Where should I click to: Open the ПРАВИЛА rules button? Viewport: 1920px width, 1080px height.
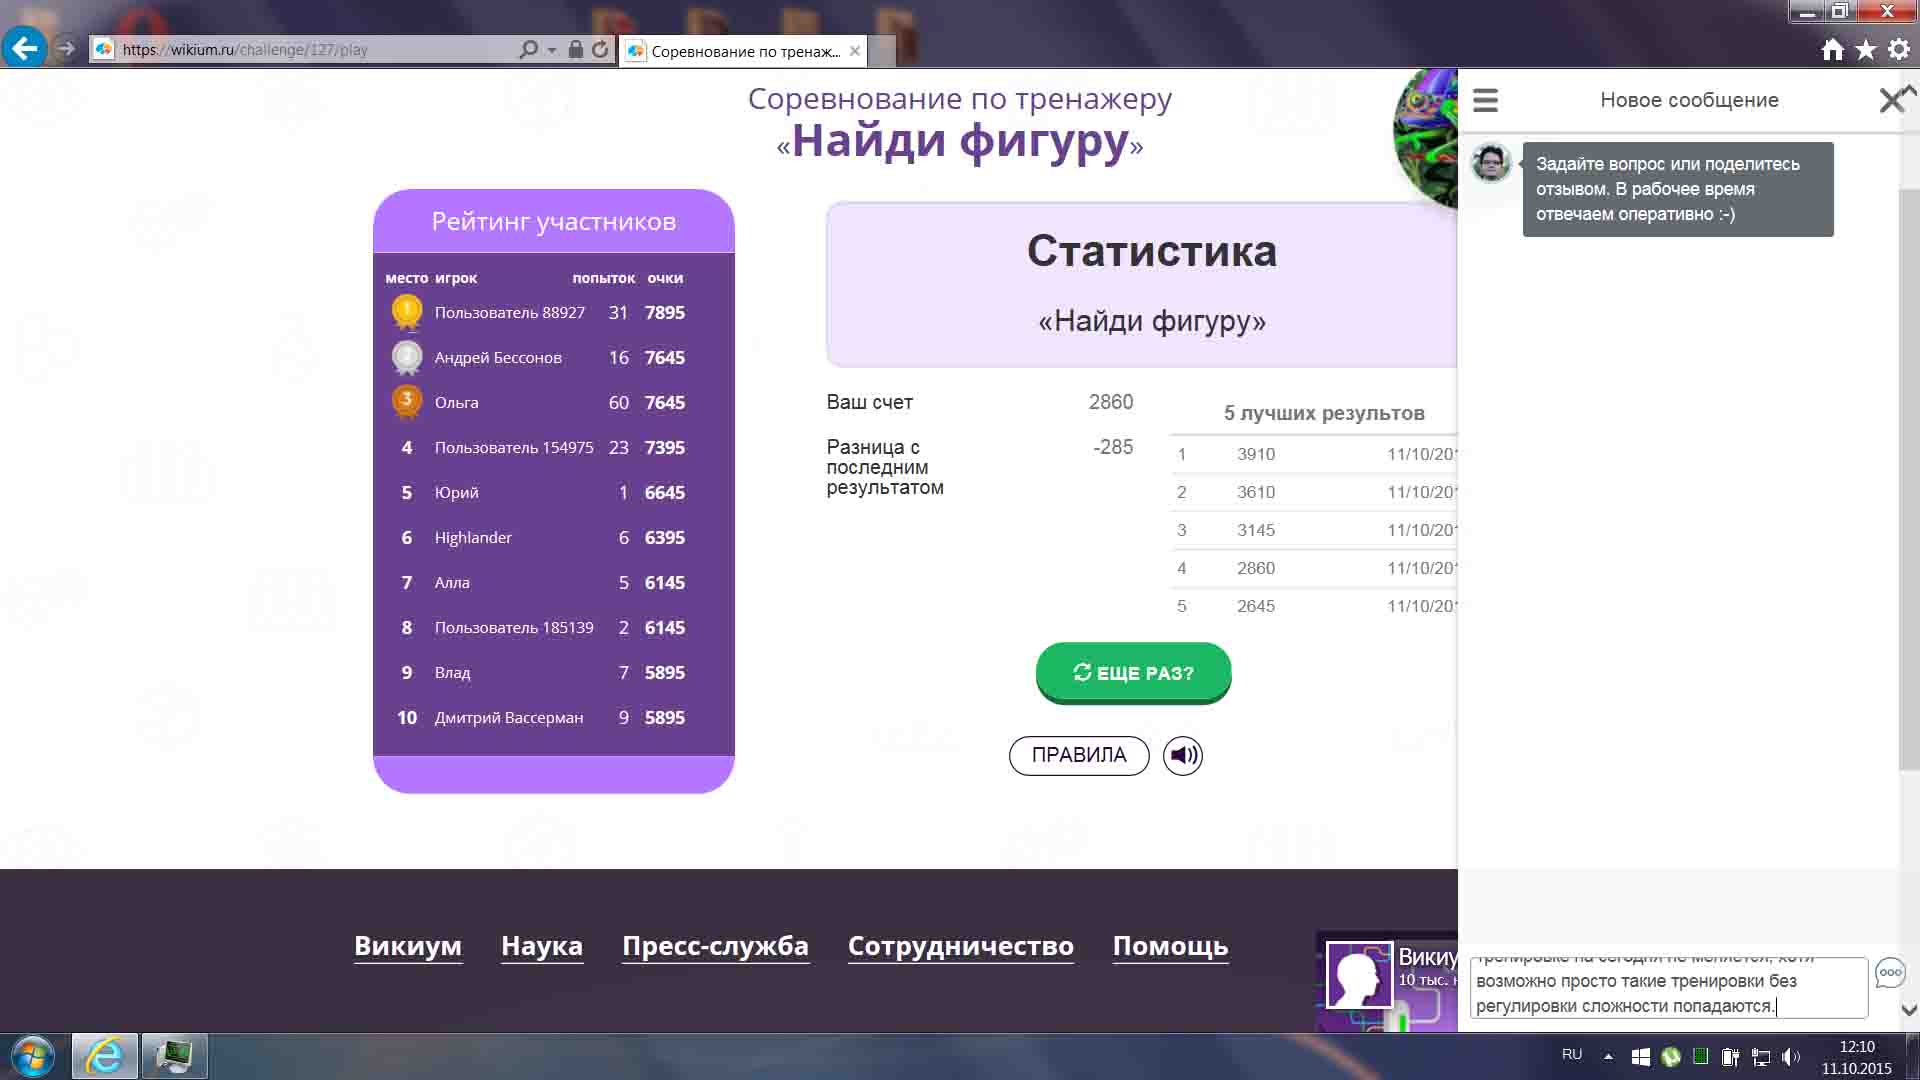click(x=1079, y=755)
